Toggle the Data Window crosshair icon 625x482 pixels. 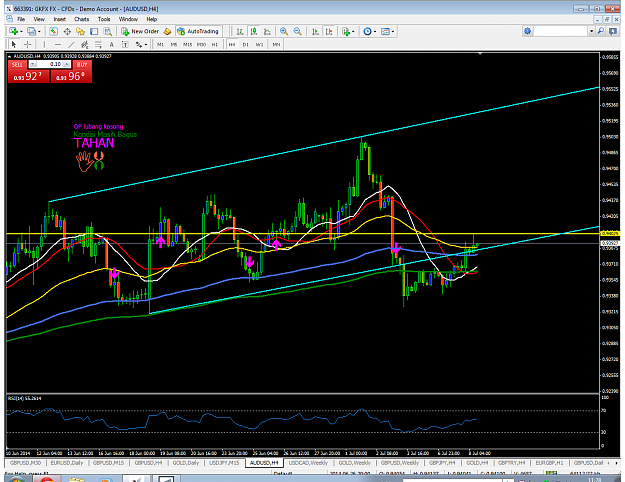click(67, 31)
